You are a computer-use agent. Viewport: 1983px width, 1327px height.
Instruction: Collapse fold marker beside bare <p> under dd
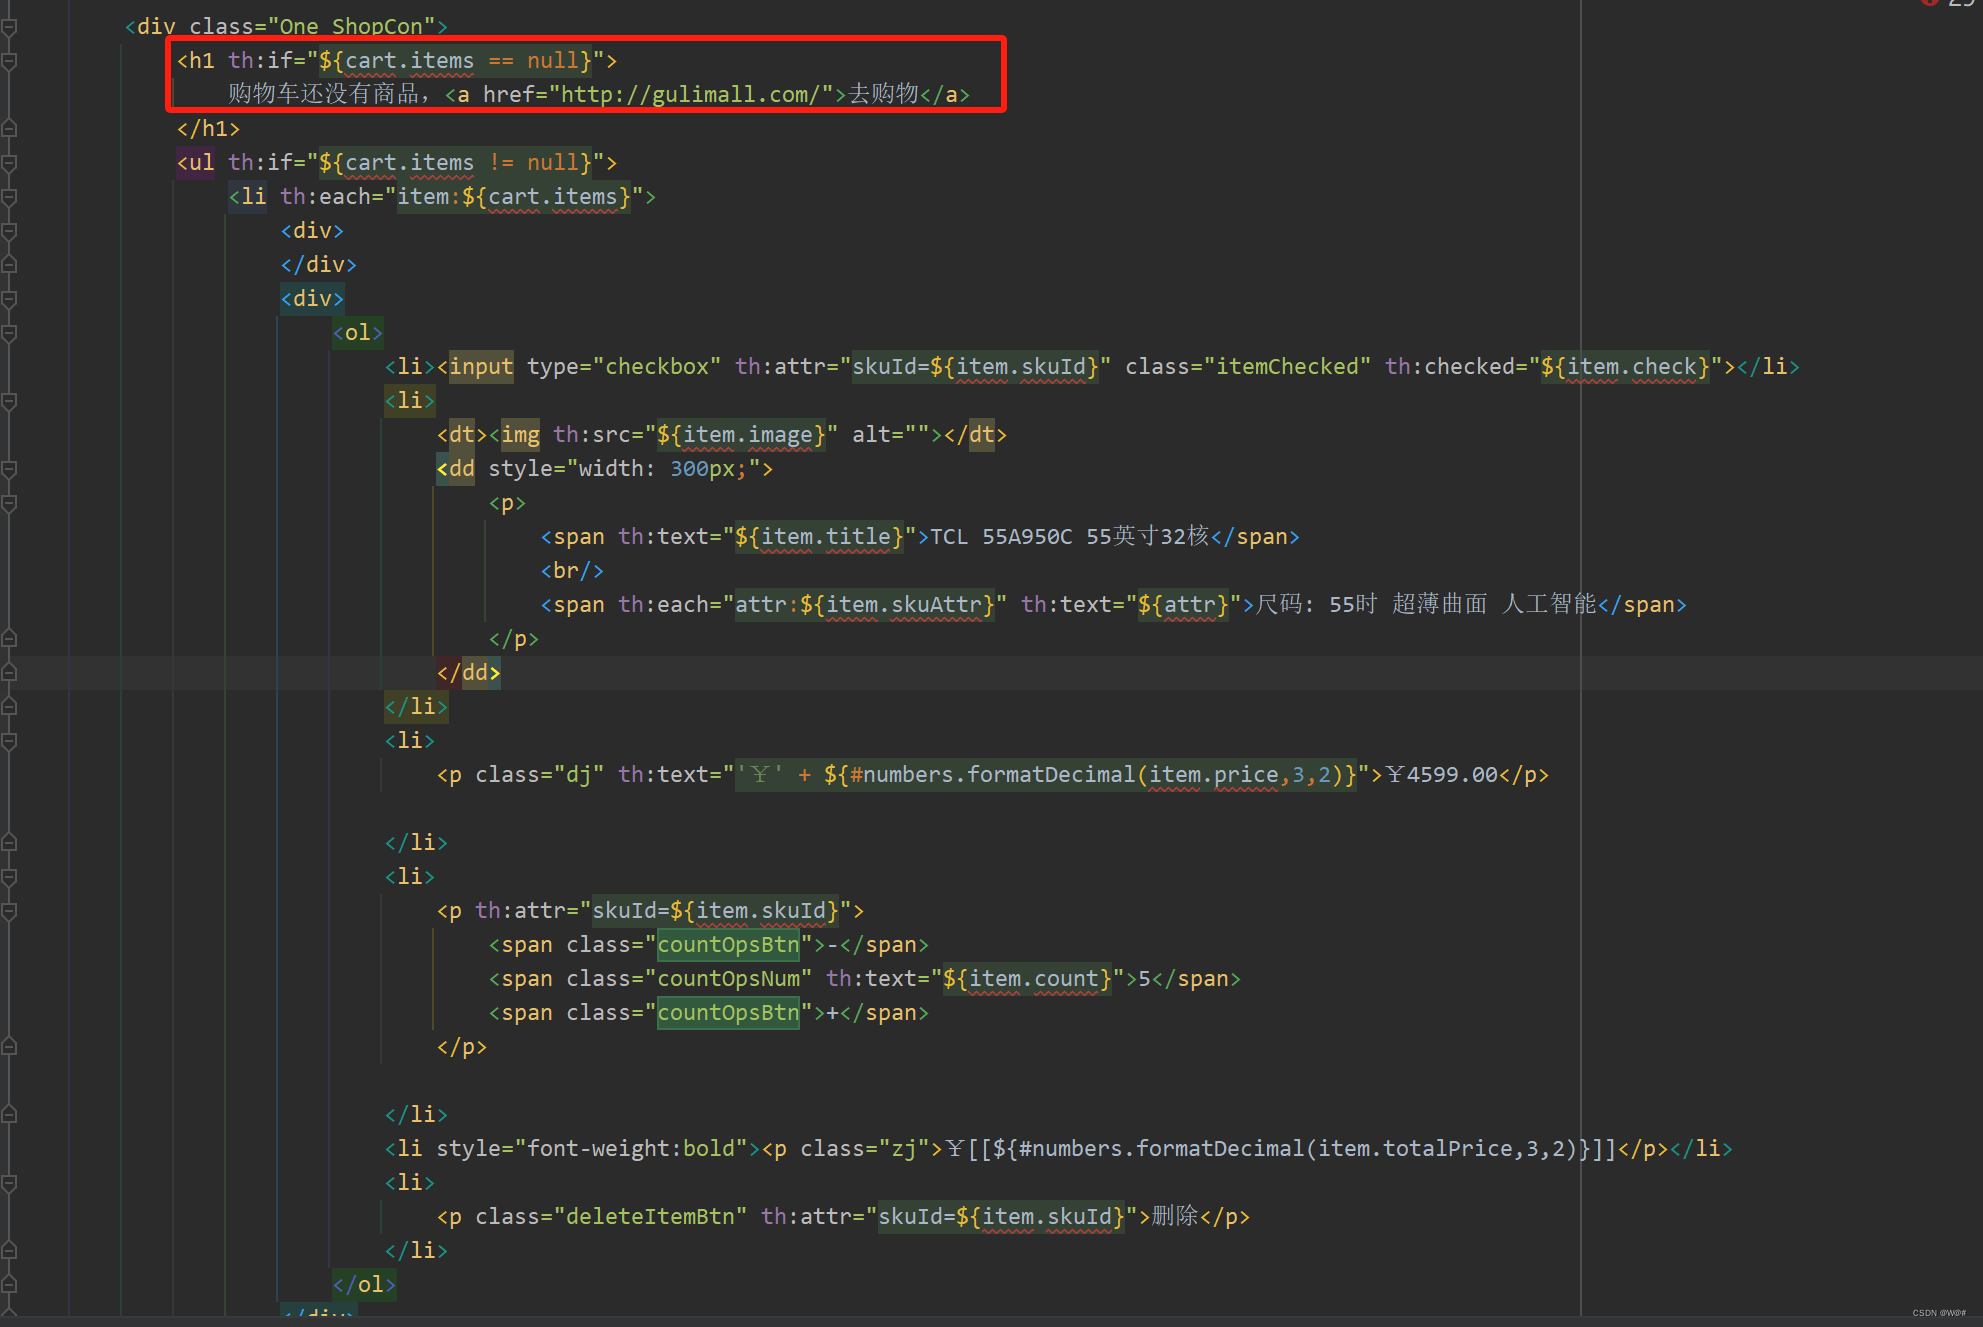click(9, 503)
